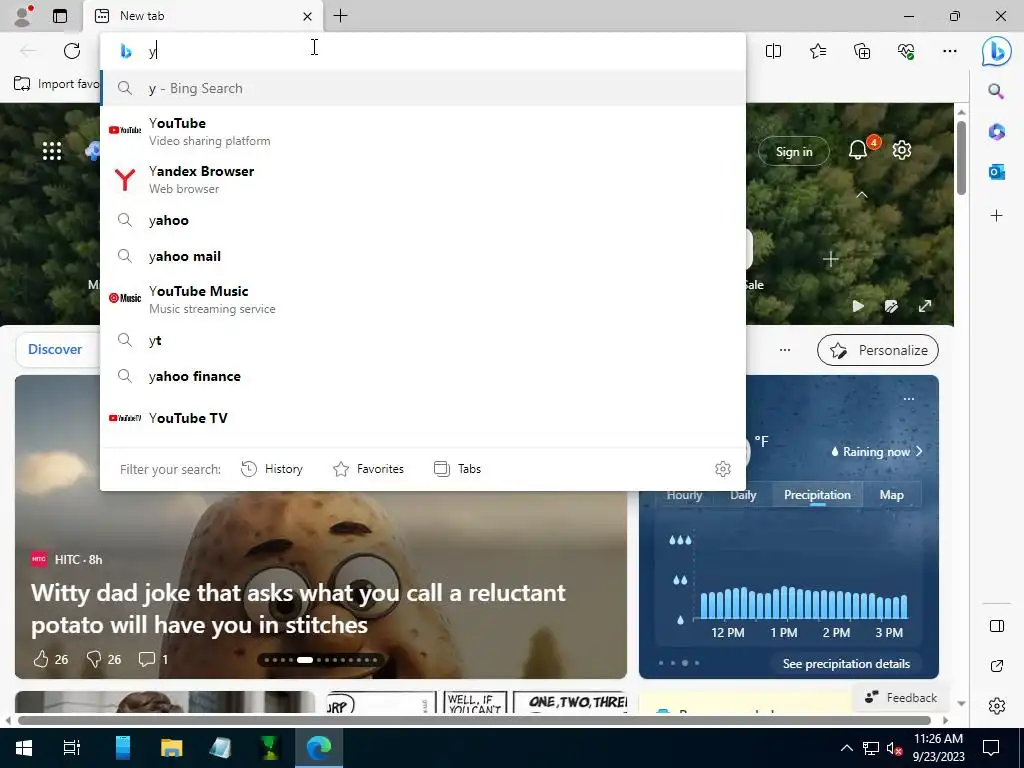Viewport: 1024px width, 768px height.
Task: Open comments on potato joke article
Action: (153, 659)
